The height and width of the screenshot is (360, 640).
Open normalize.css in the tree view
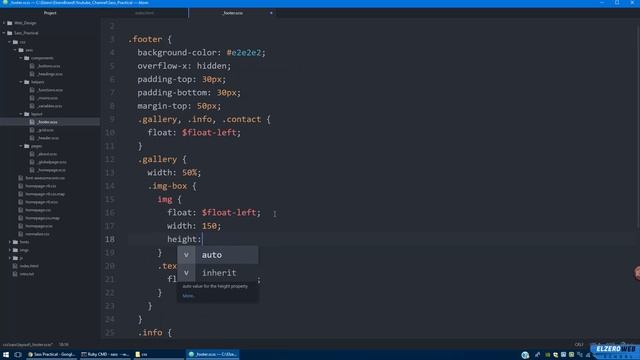[x=37, y=234]
